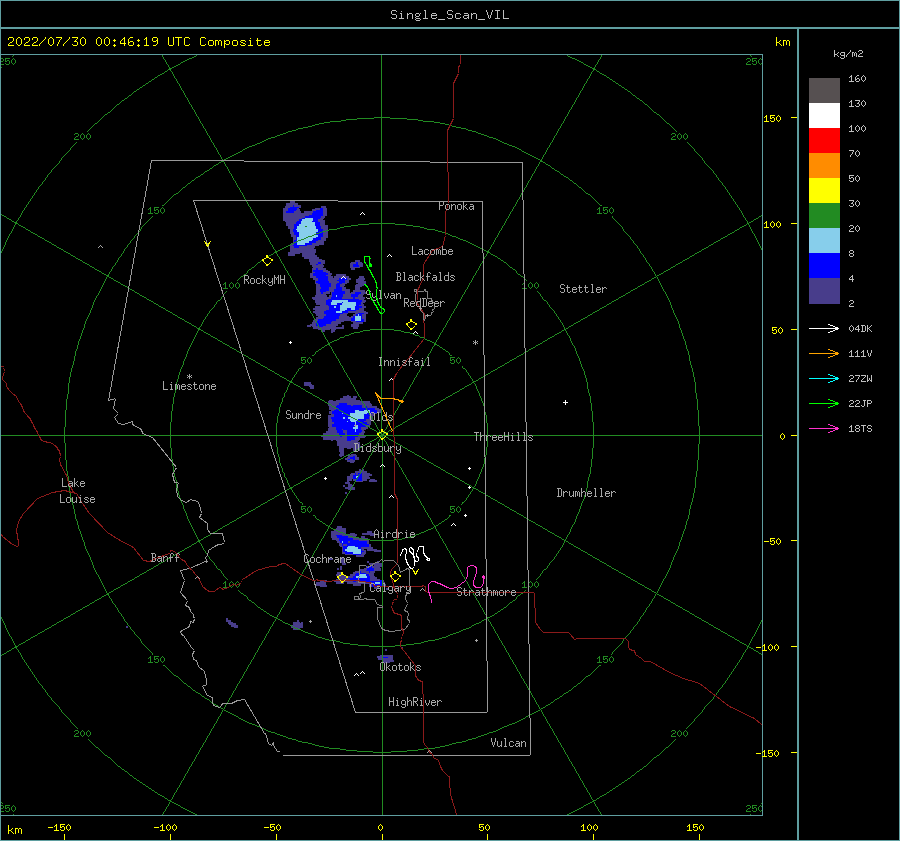The image size is (900, 841).
Task: Click the RockyMH label
Action: (264, 280)
